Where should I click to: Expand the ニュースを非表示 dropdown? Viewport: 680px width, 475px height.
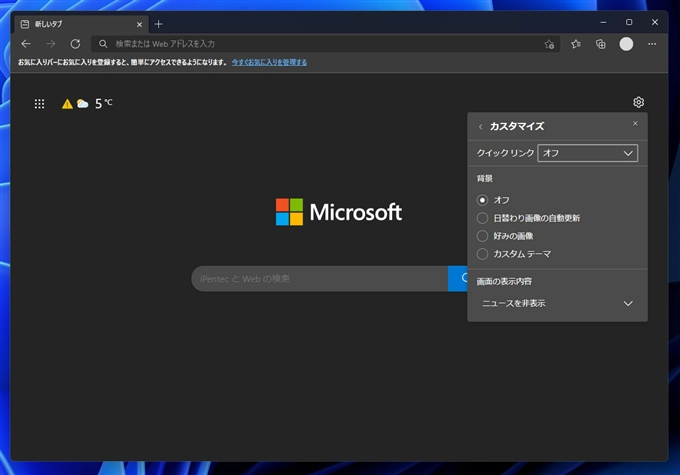point(557,303)
